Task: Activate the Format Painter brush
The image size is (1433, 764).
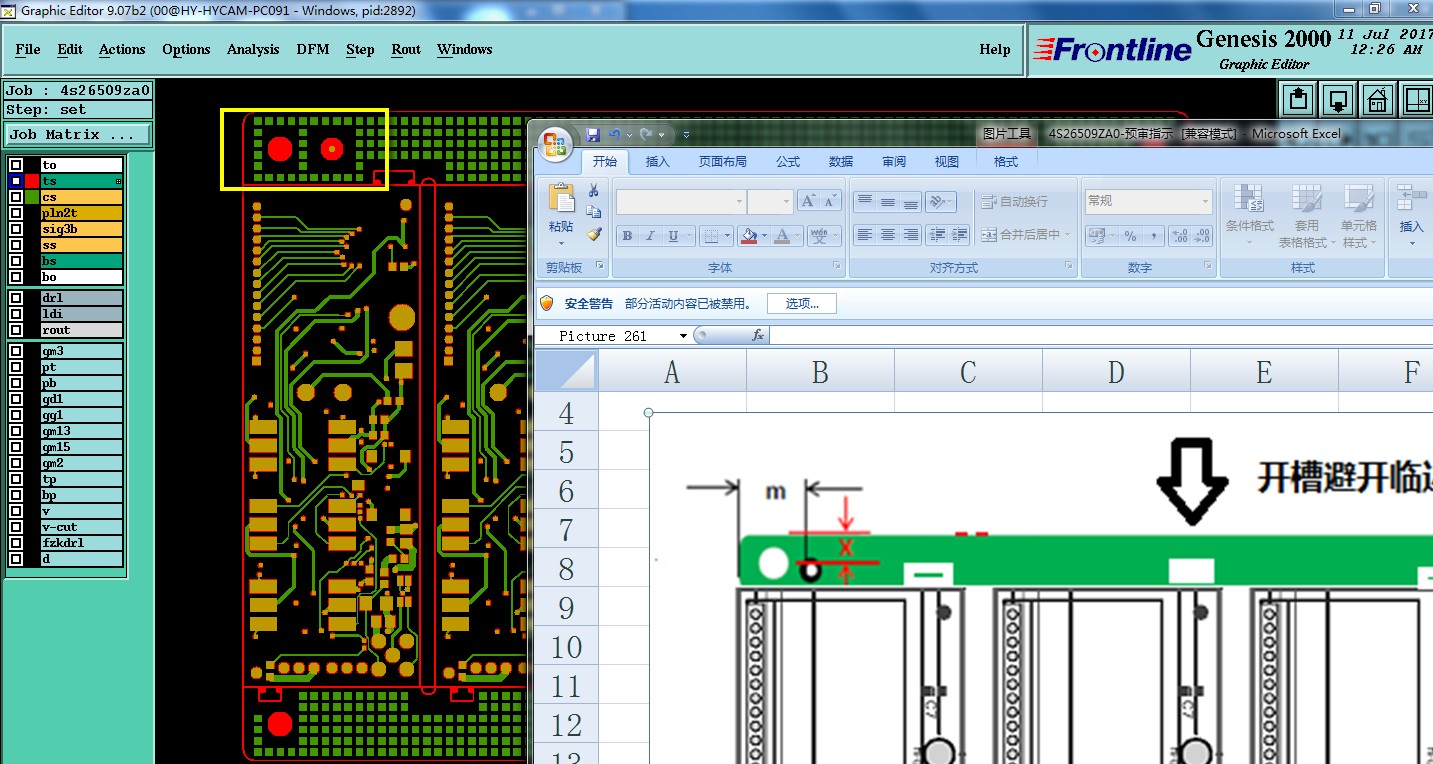Action: coord(593,234)
